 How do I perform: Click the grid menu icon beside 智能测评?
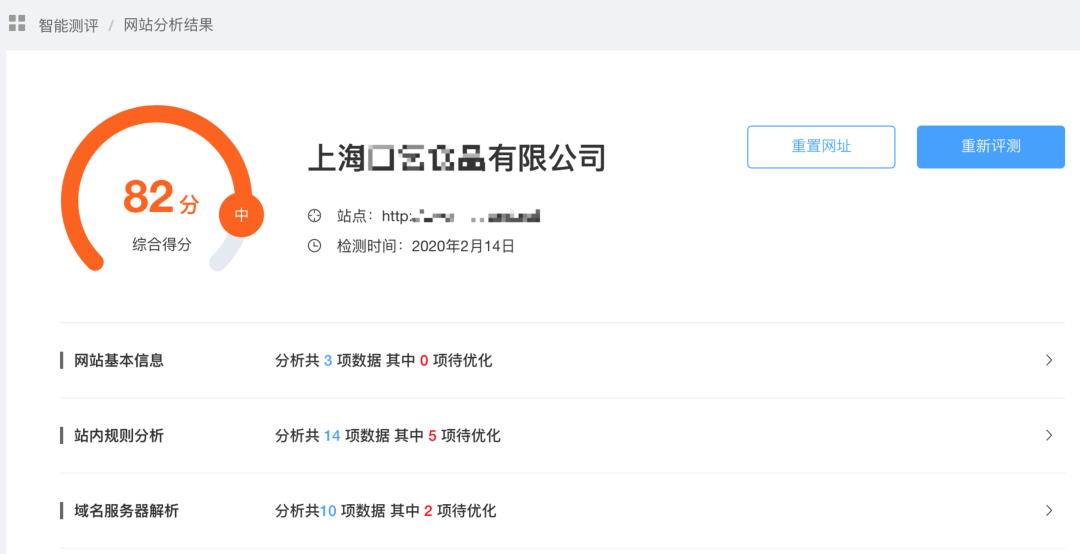coord(17,23)
